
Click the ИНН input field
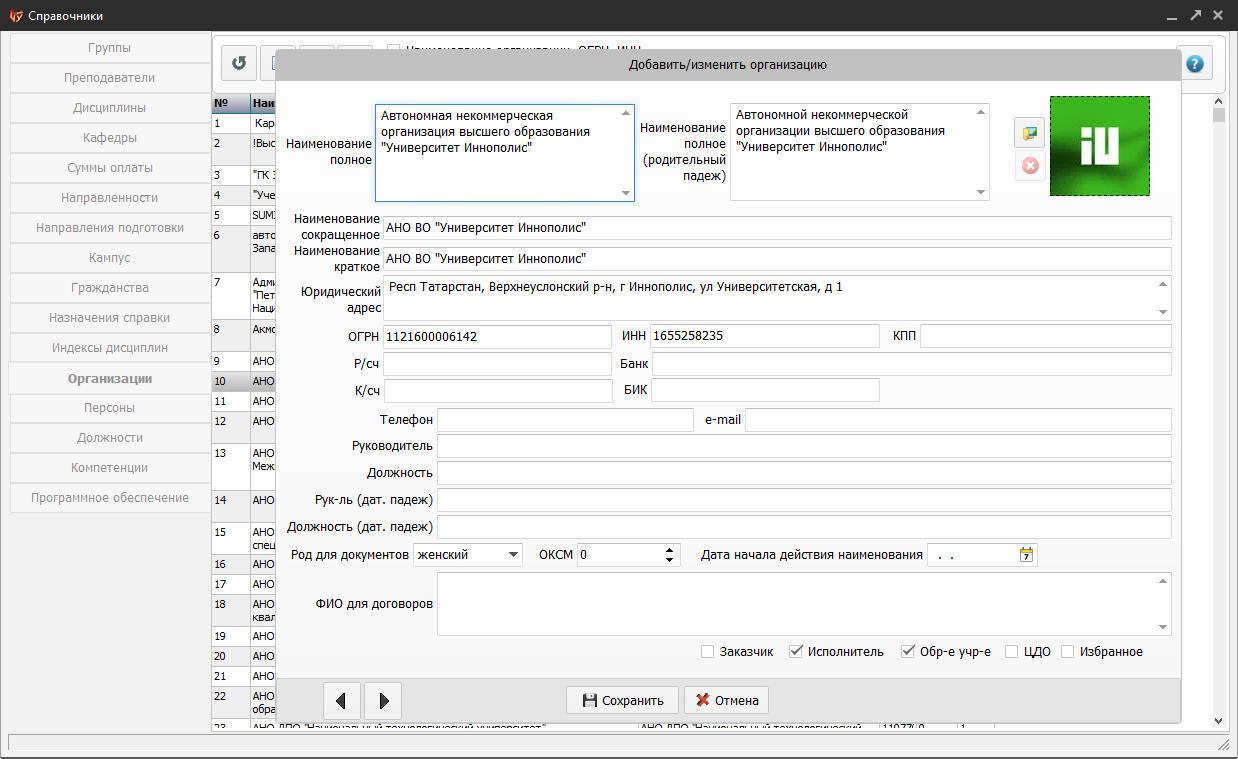click(x=765, y=336)
